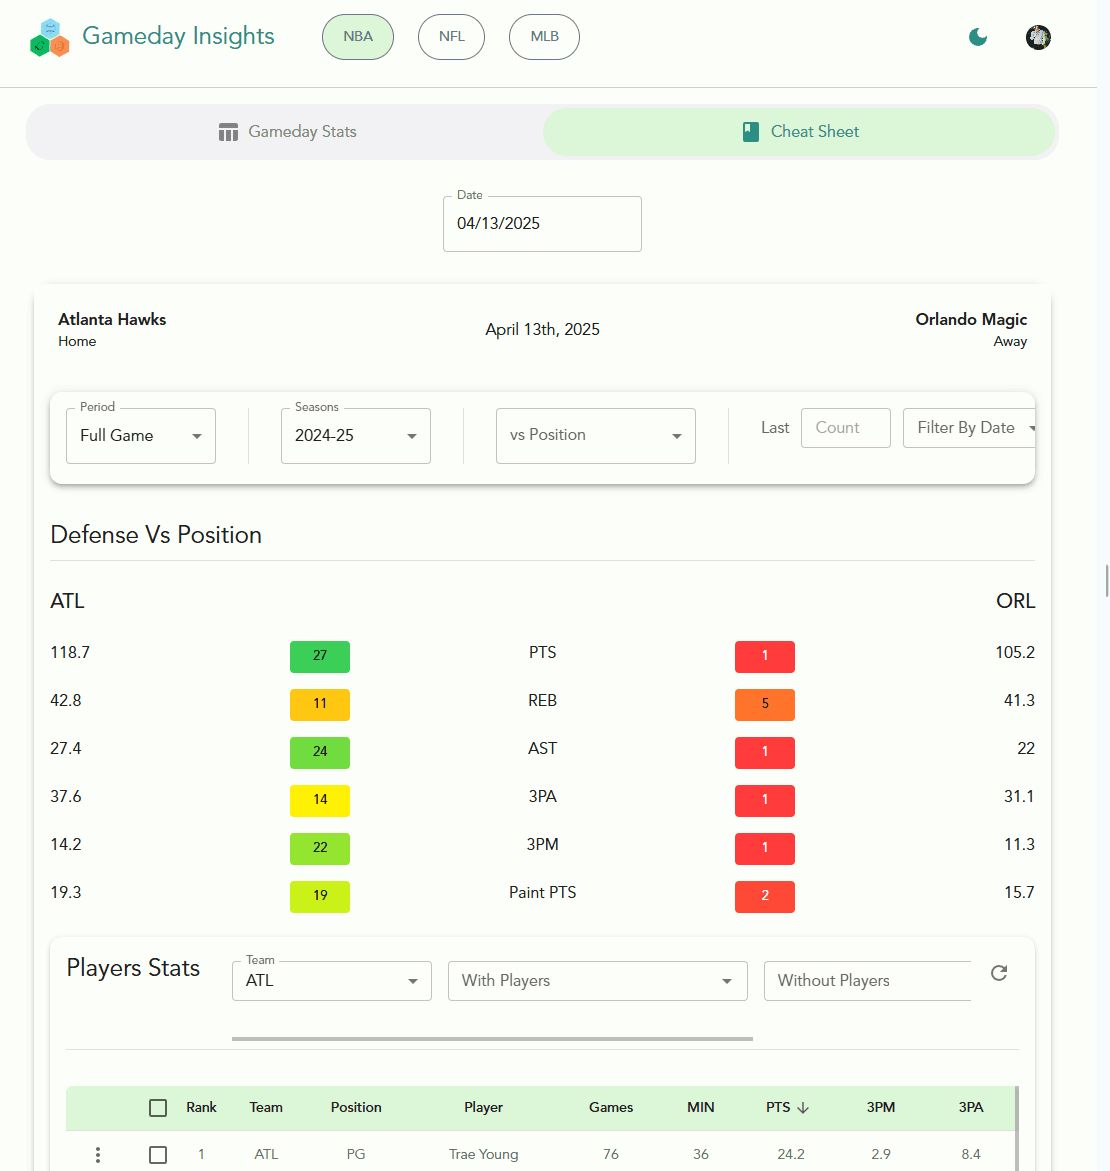Viewport: 1110px width, 1171px height.
Task: Switch to the Gameday Stats tab
Action: coord(286,131)
